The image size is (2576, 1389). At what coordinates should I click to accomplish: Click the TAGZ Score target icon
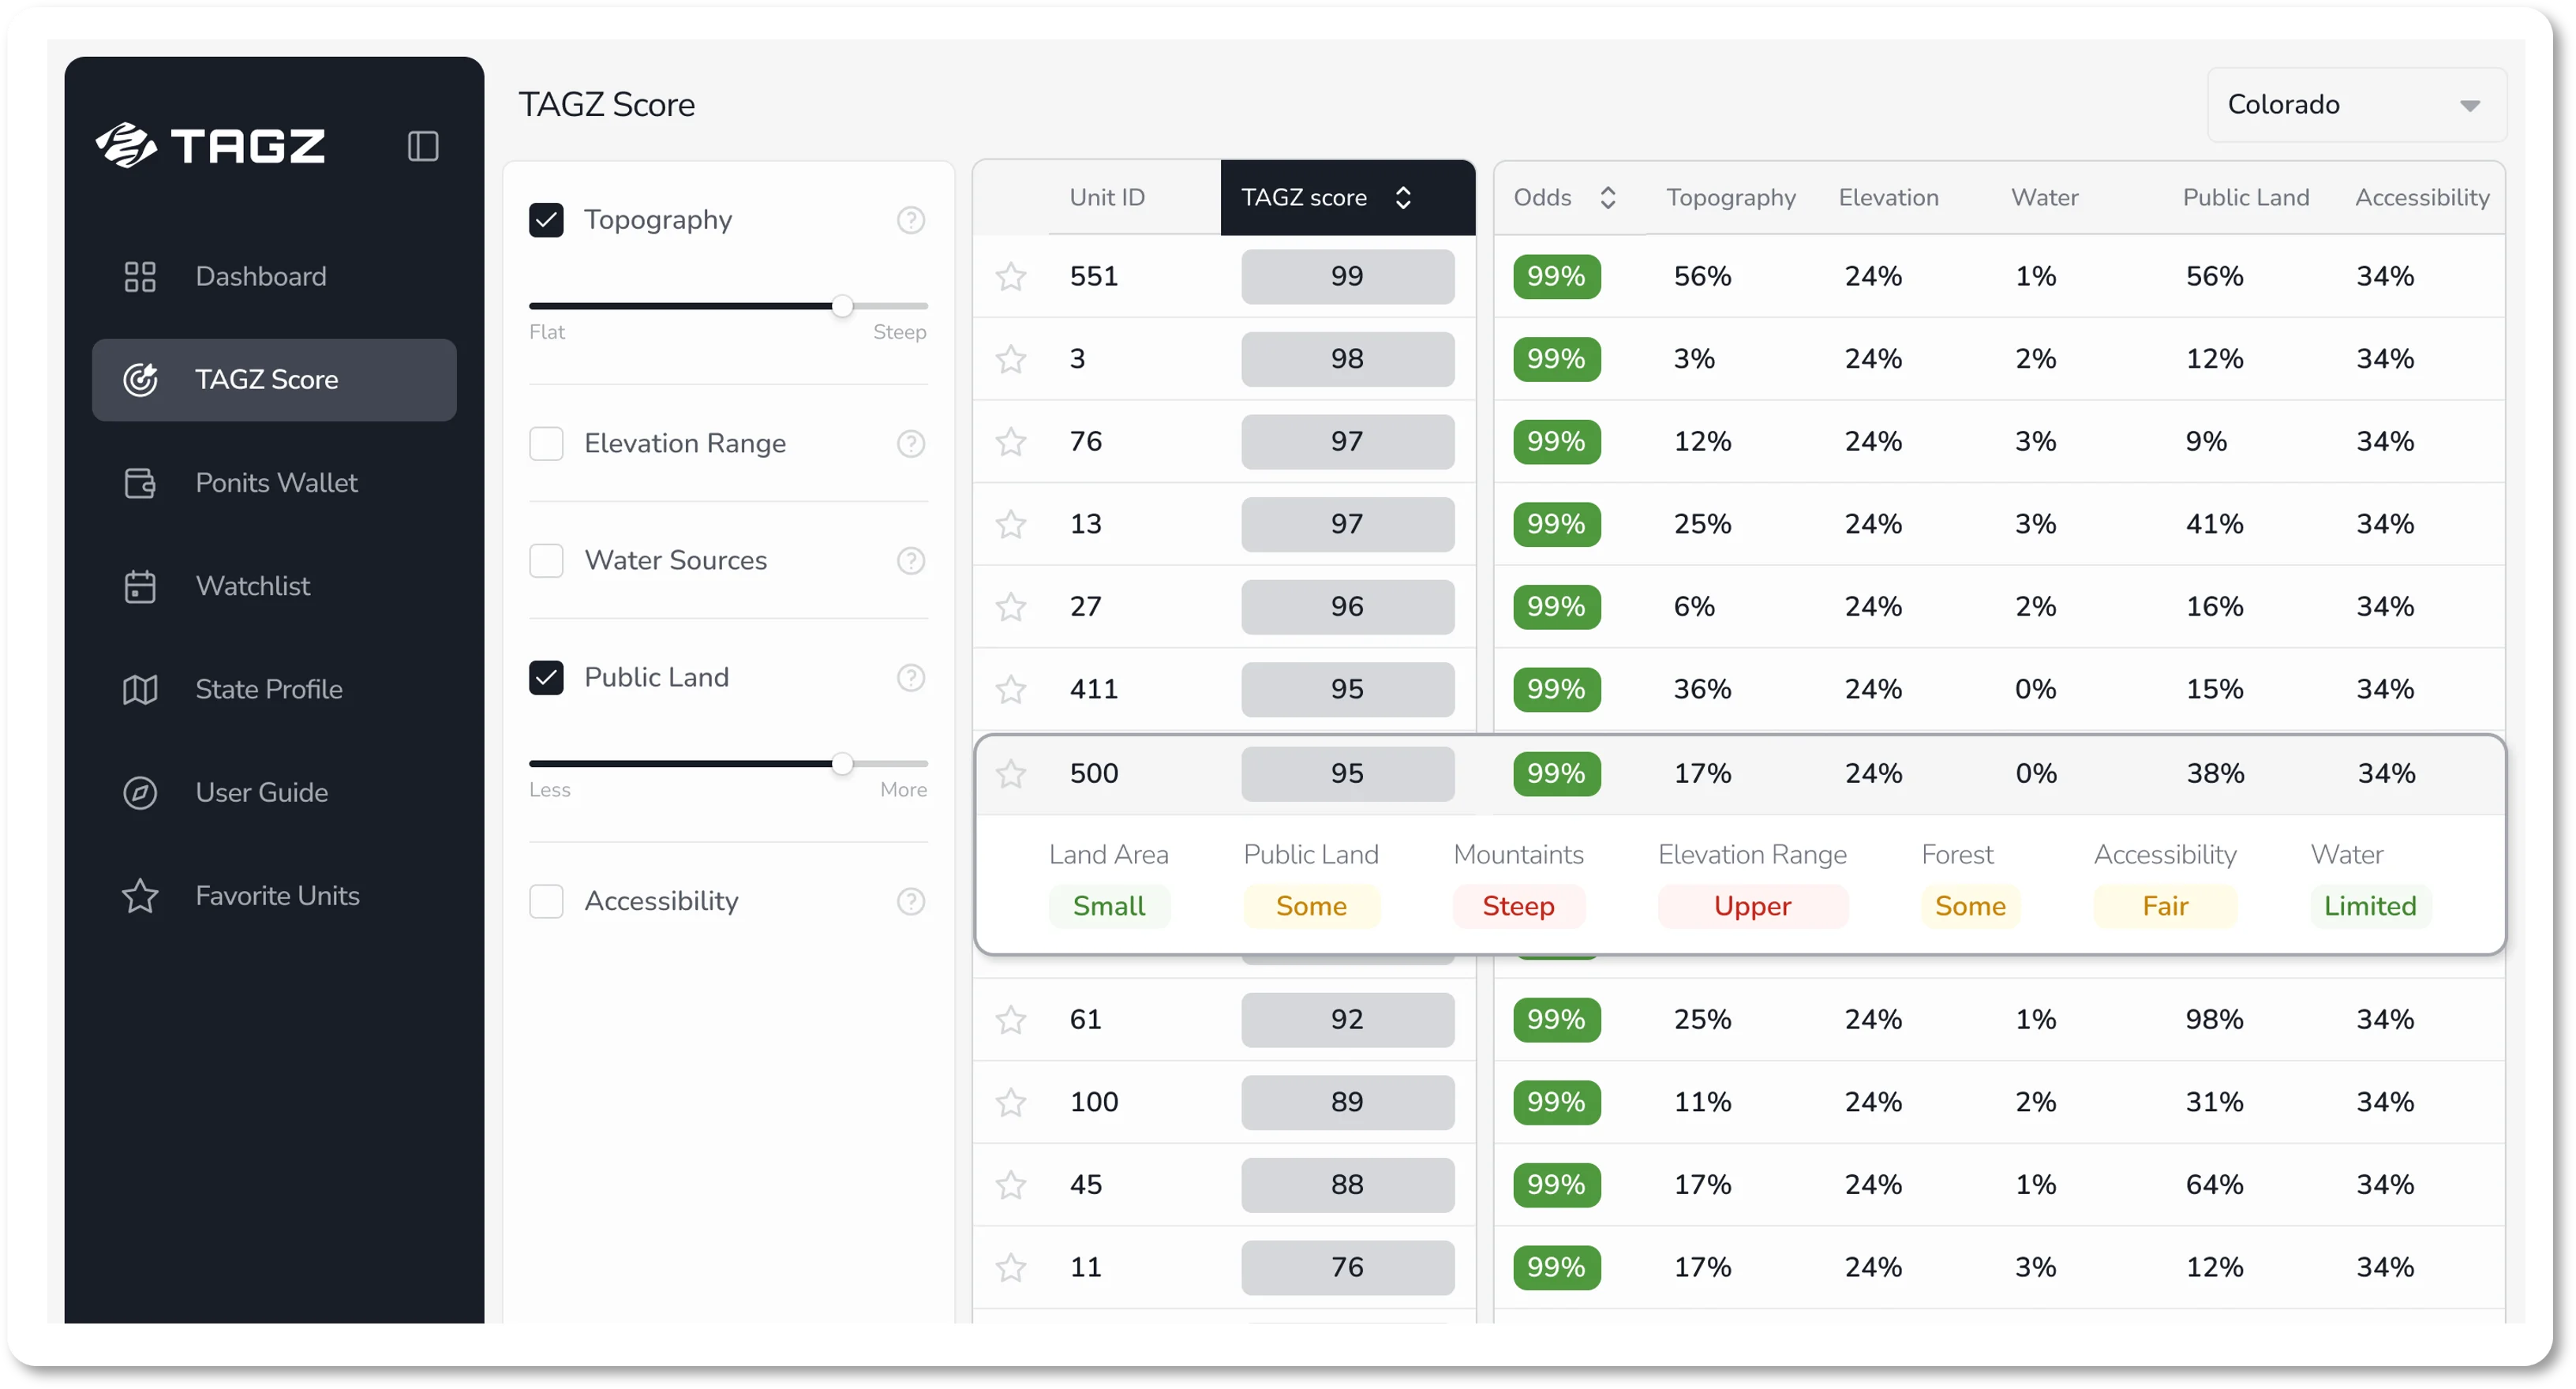(x=140, y=379)
